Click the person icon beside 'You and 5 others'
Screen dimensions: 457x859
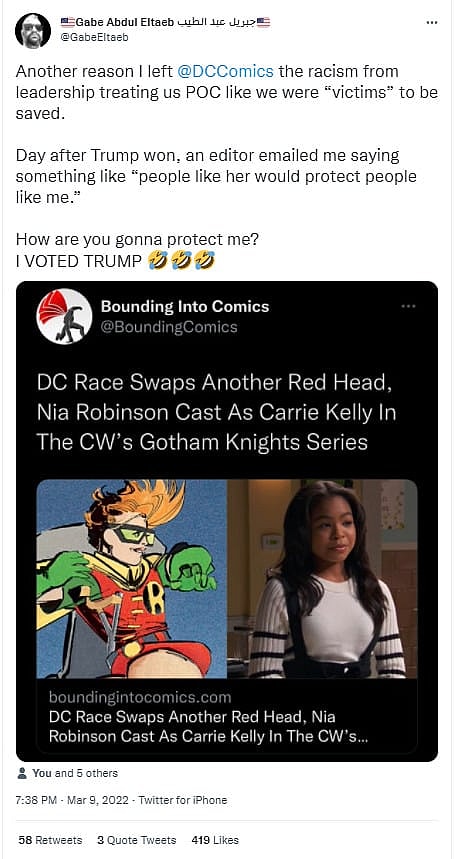[22, 773]
